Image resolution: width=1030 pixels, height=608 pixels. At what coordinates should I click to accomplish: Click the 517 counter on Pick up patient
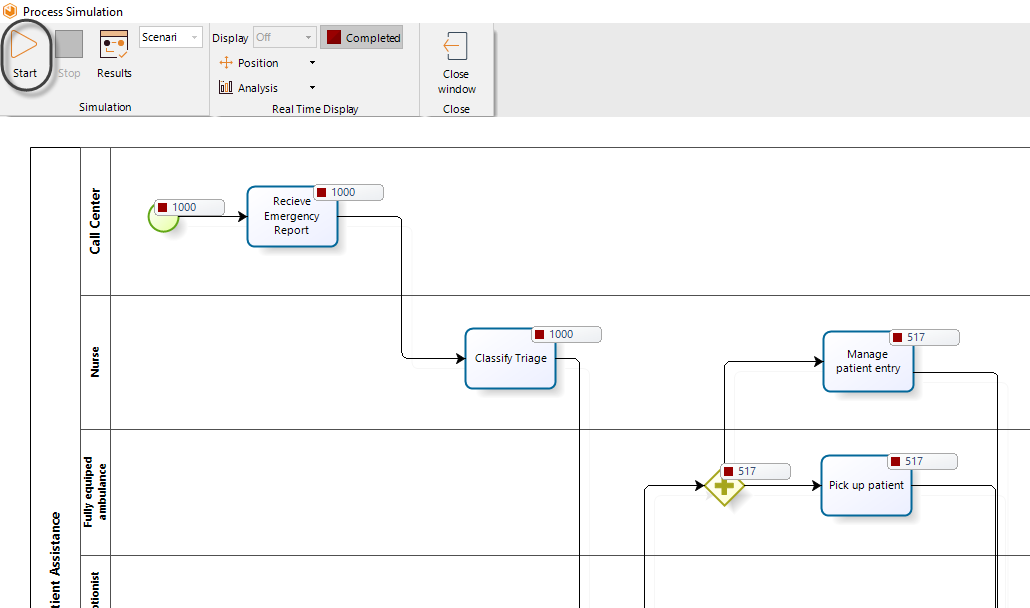coord(923,462)
